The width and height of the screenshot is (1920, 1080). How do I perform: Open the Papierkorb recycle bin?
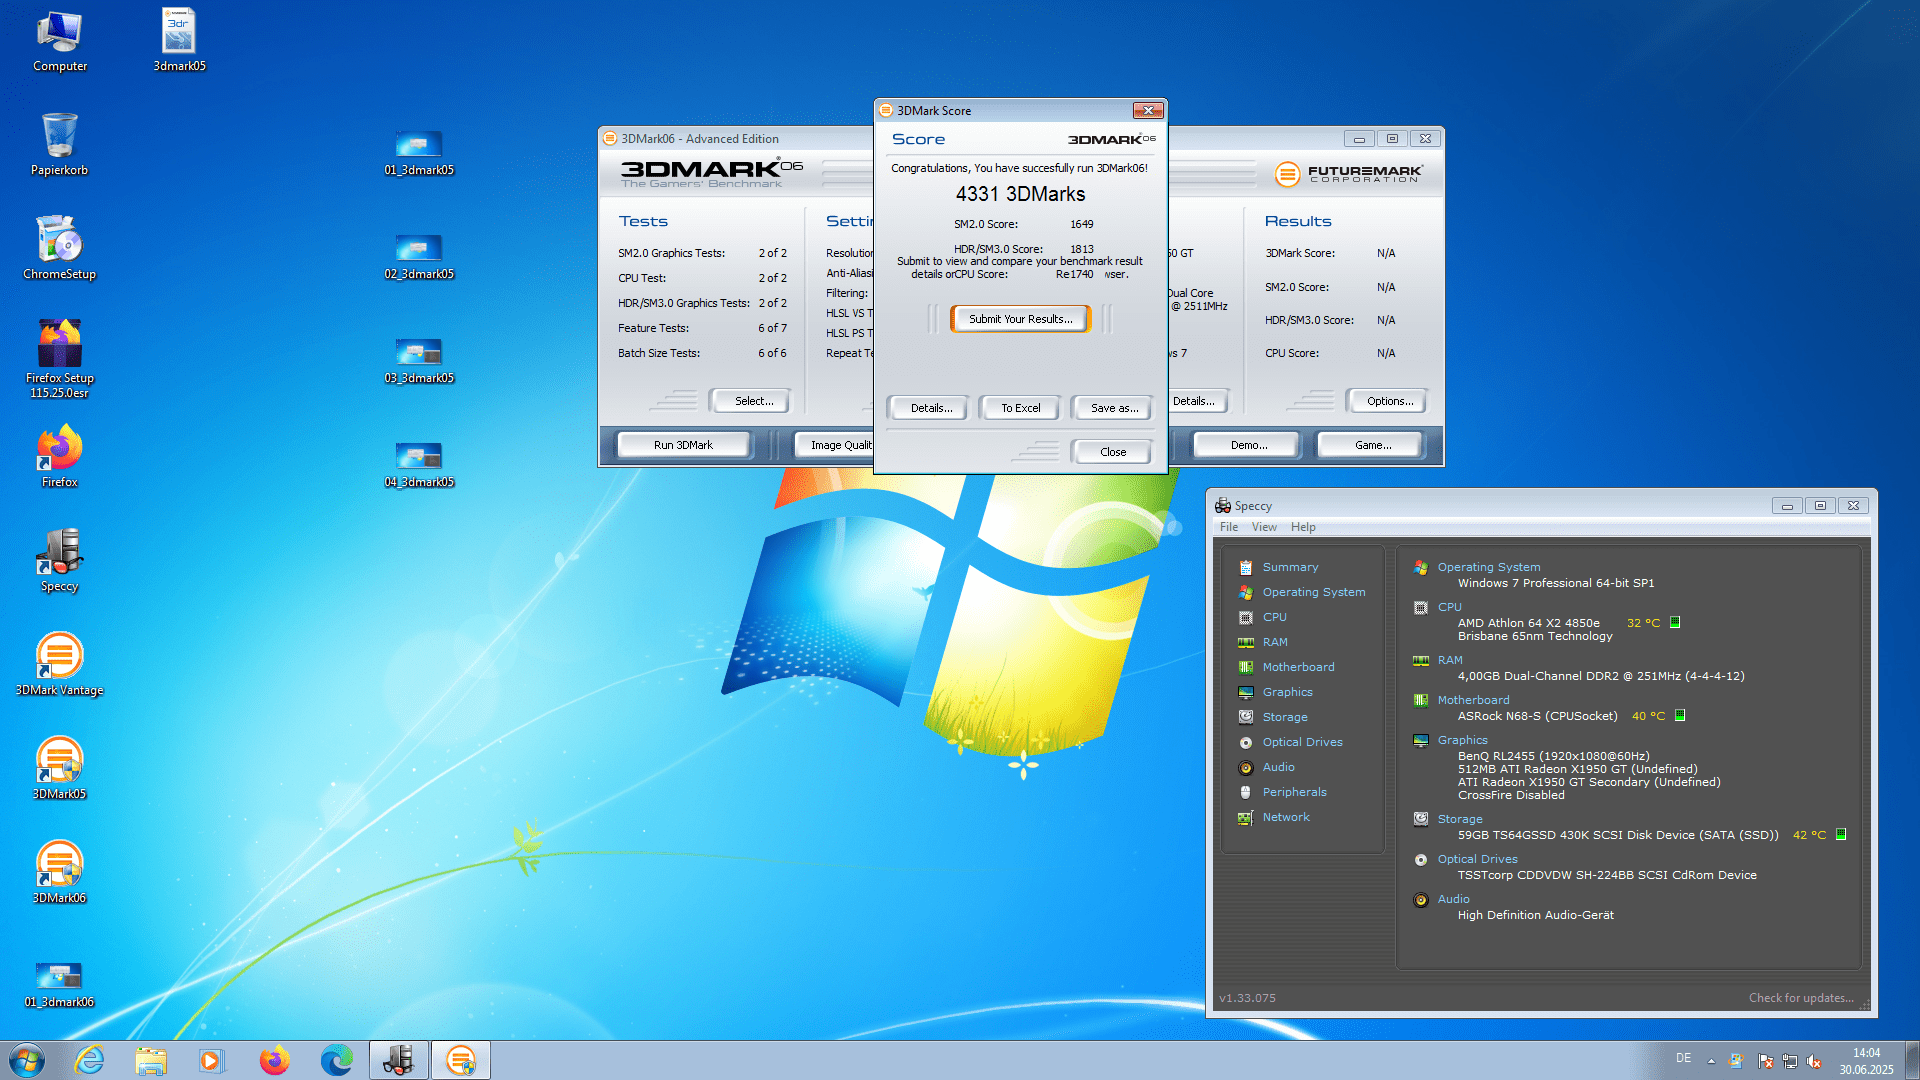(x=59, y=137)
